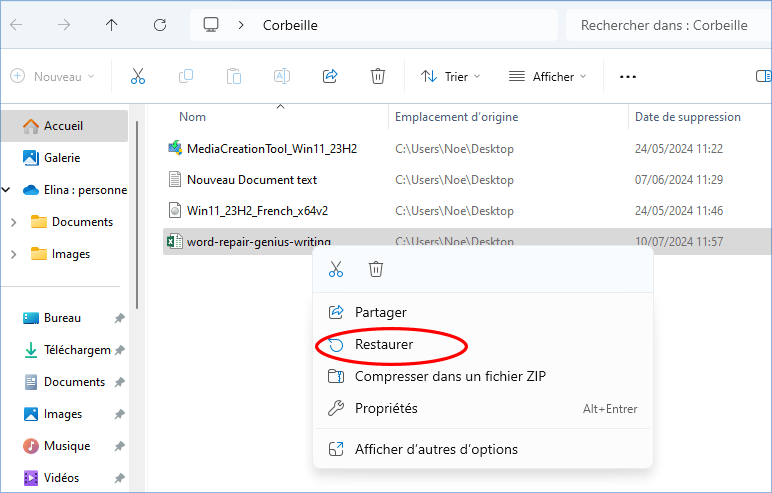Image resolution: width=772 pixels, height=493 pixels.
Task: Focus the Rechercher dans : Corbeille field
Action: (669, 25)
